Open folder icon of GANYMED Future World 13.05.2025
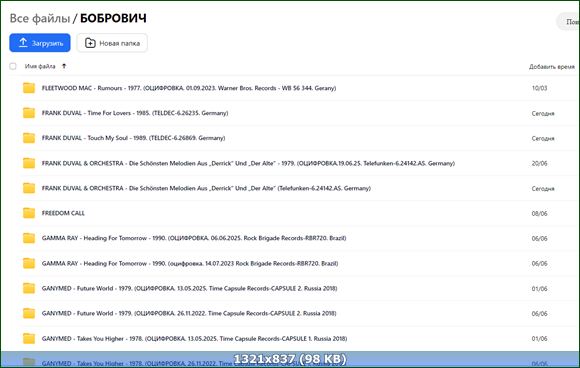 [x=29, y=288]
